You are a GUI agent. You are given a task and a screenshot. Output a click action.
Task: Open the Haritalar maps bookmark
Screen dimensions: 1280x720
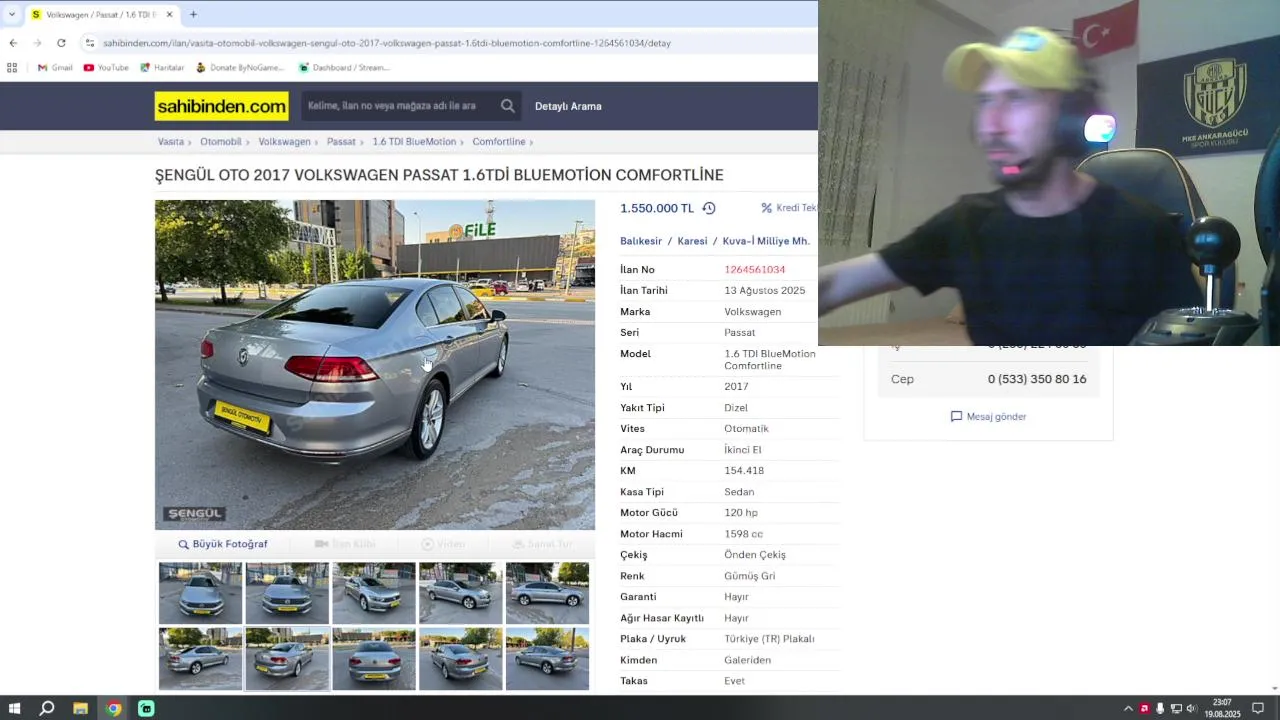[x=162, y=68]
